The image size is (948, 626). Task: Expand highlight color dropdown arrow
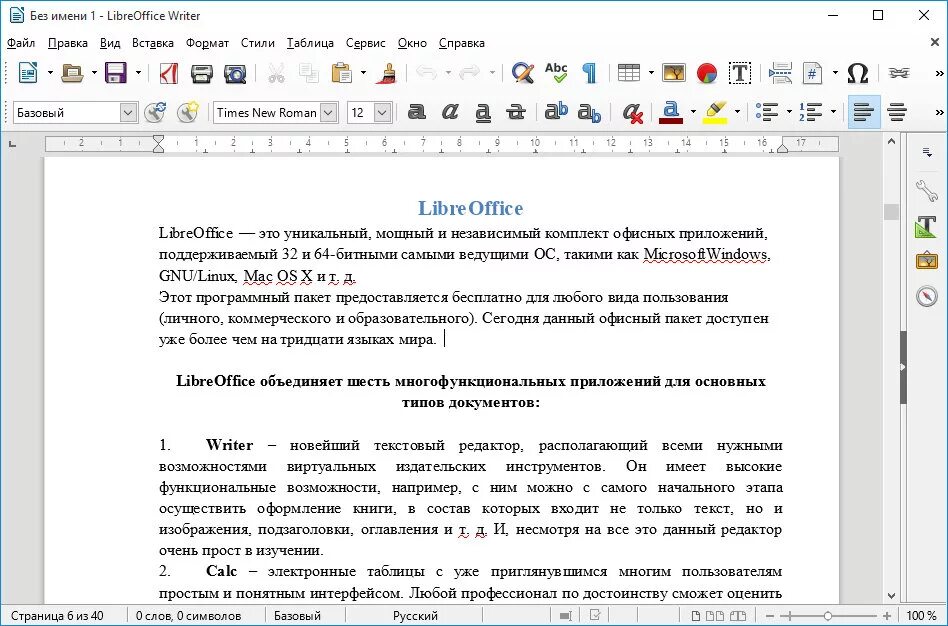pos(737,112)
